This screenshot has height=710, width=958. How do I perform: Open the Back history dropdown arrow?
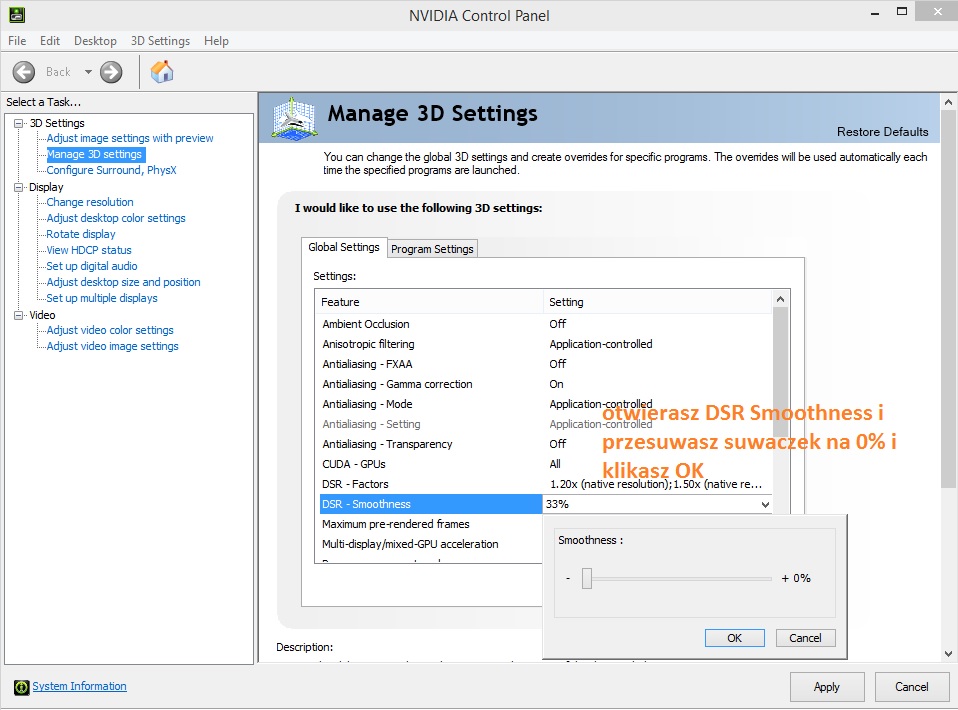click(88, 72)
